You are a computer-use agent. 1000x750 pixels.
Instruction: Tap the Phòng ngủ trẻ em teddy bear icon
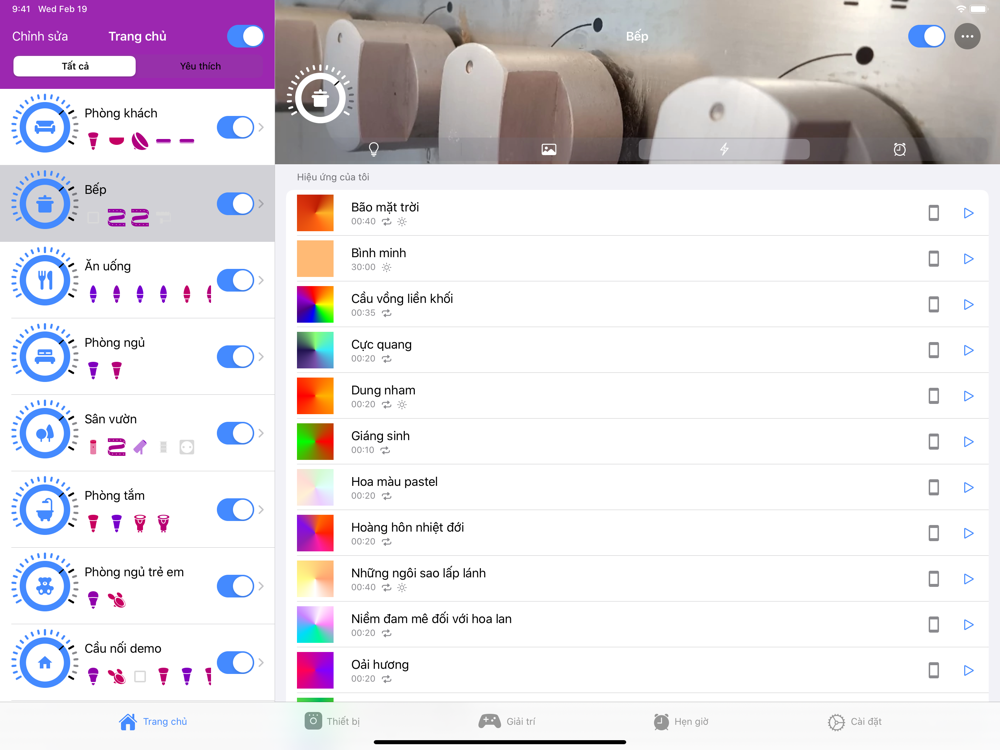tap(44, 587)
